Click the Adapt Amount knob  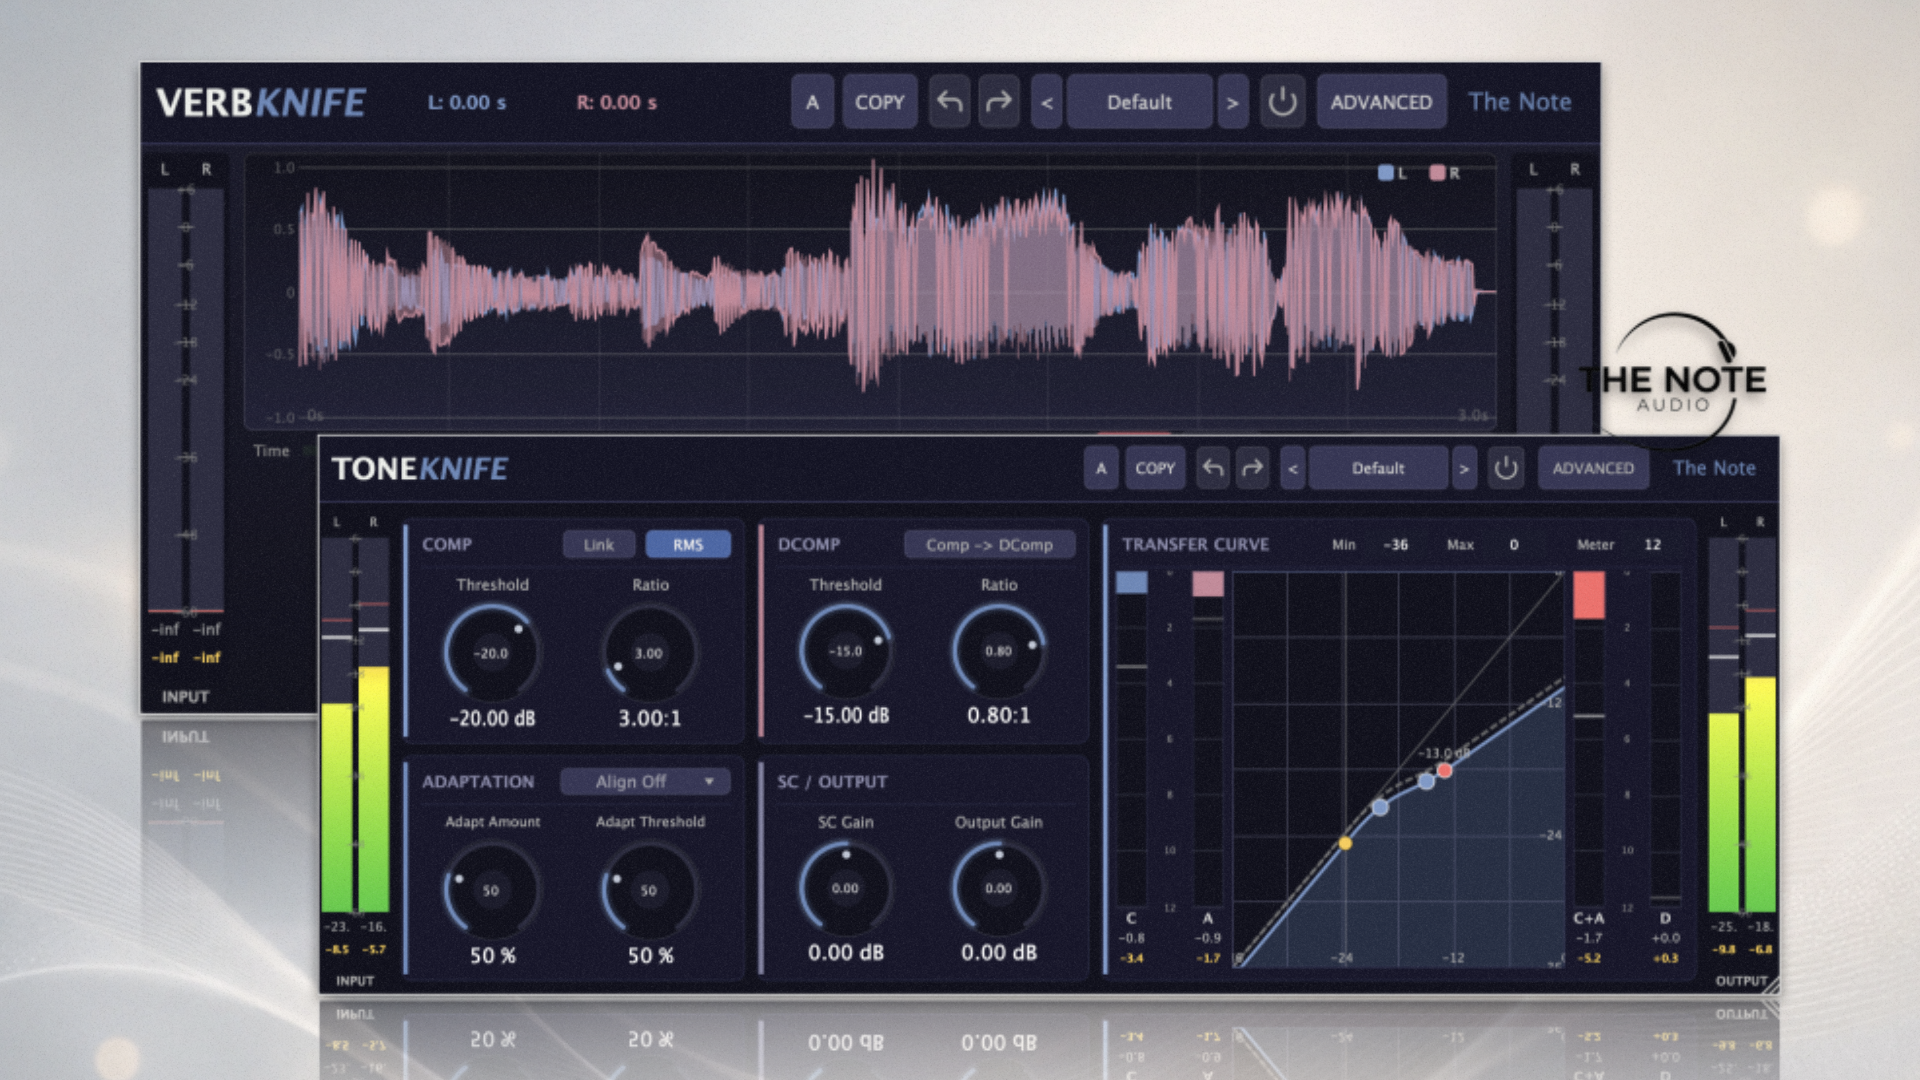point(491,890)
